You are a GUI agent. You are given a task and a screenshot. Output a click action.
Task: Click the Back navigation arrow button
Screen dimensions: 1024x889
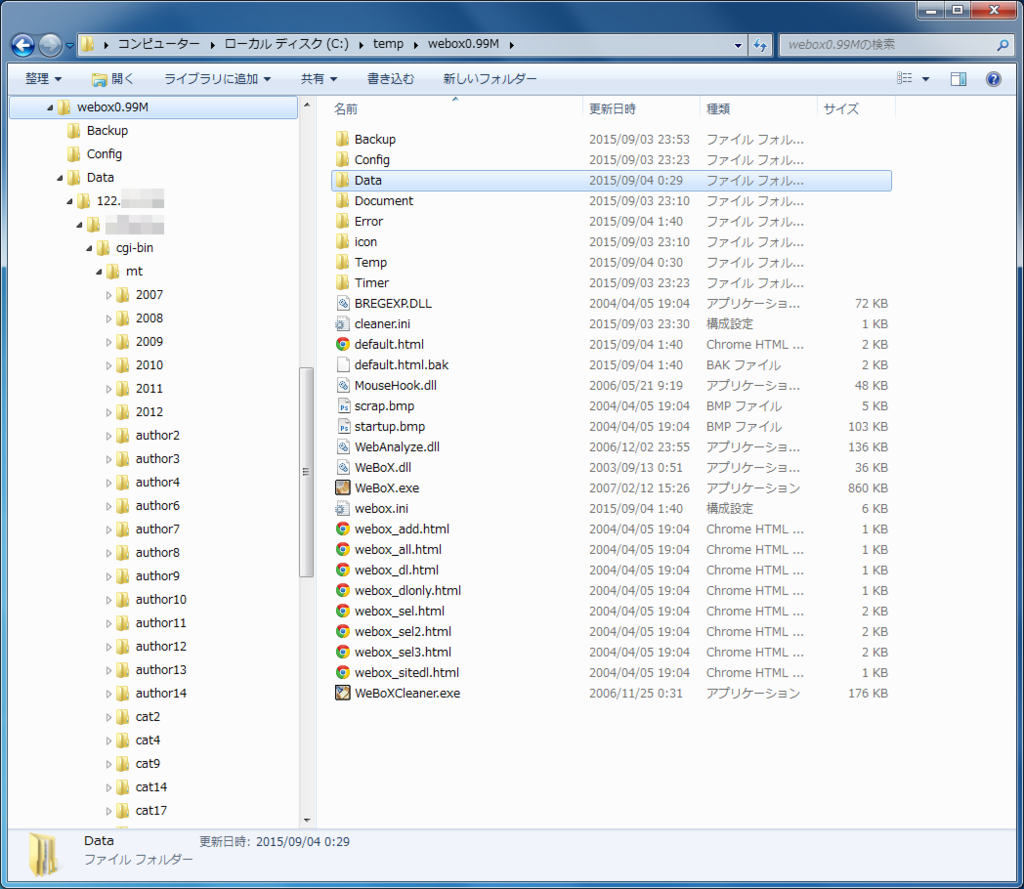(23, 45)
